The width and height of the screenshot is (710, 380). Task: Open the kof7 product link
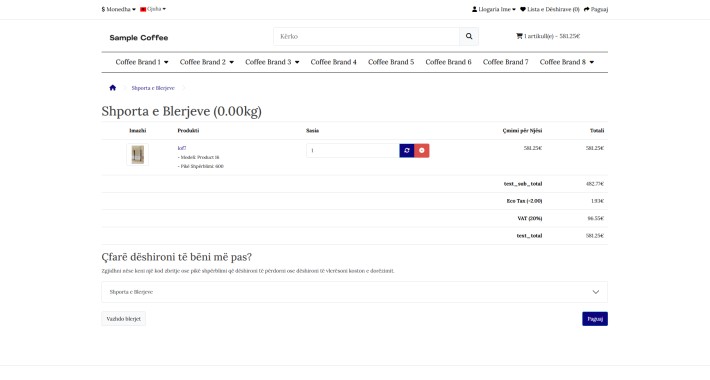tap(182, 148)
